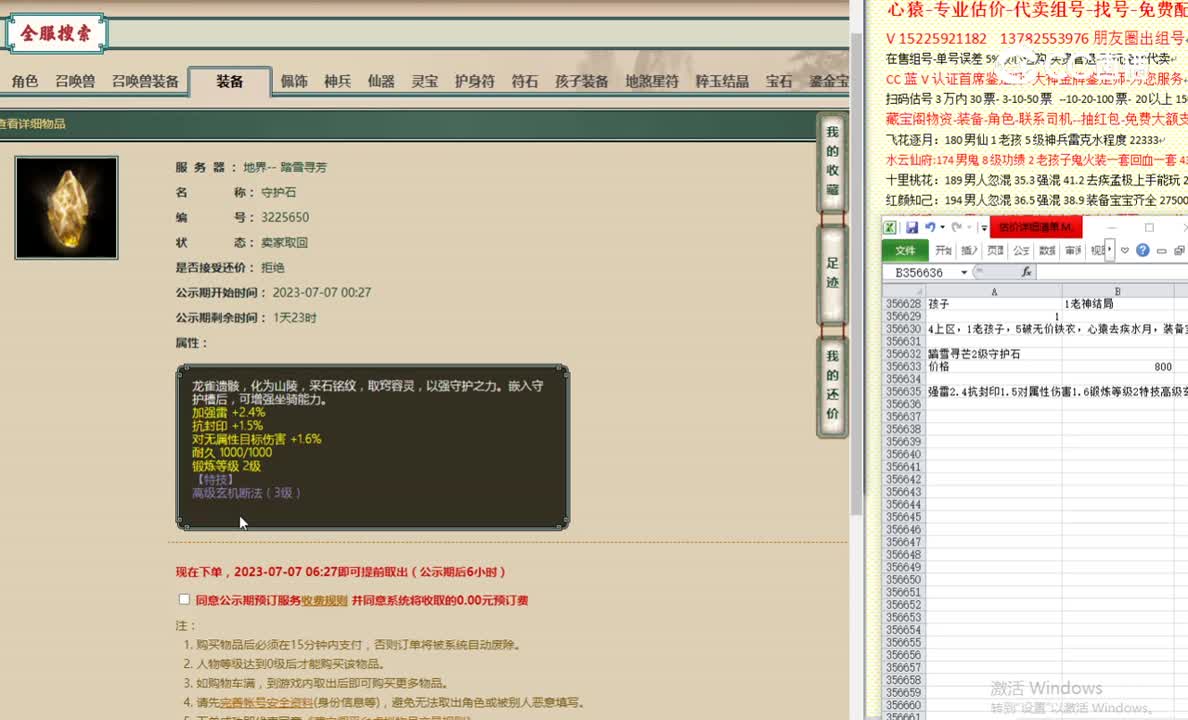The width and height of the screenshot is (1188, 720).
Task: Click cell with 价格 in Excel
Action: (x=994, y=367)
